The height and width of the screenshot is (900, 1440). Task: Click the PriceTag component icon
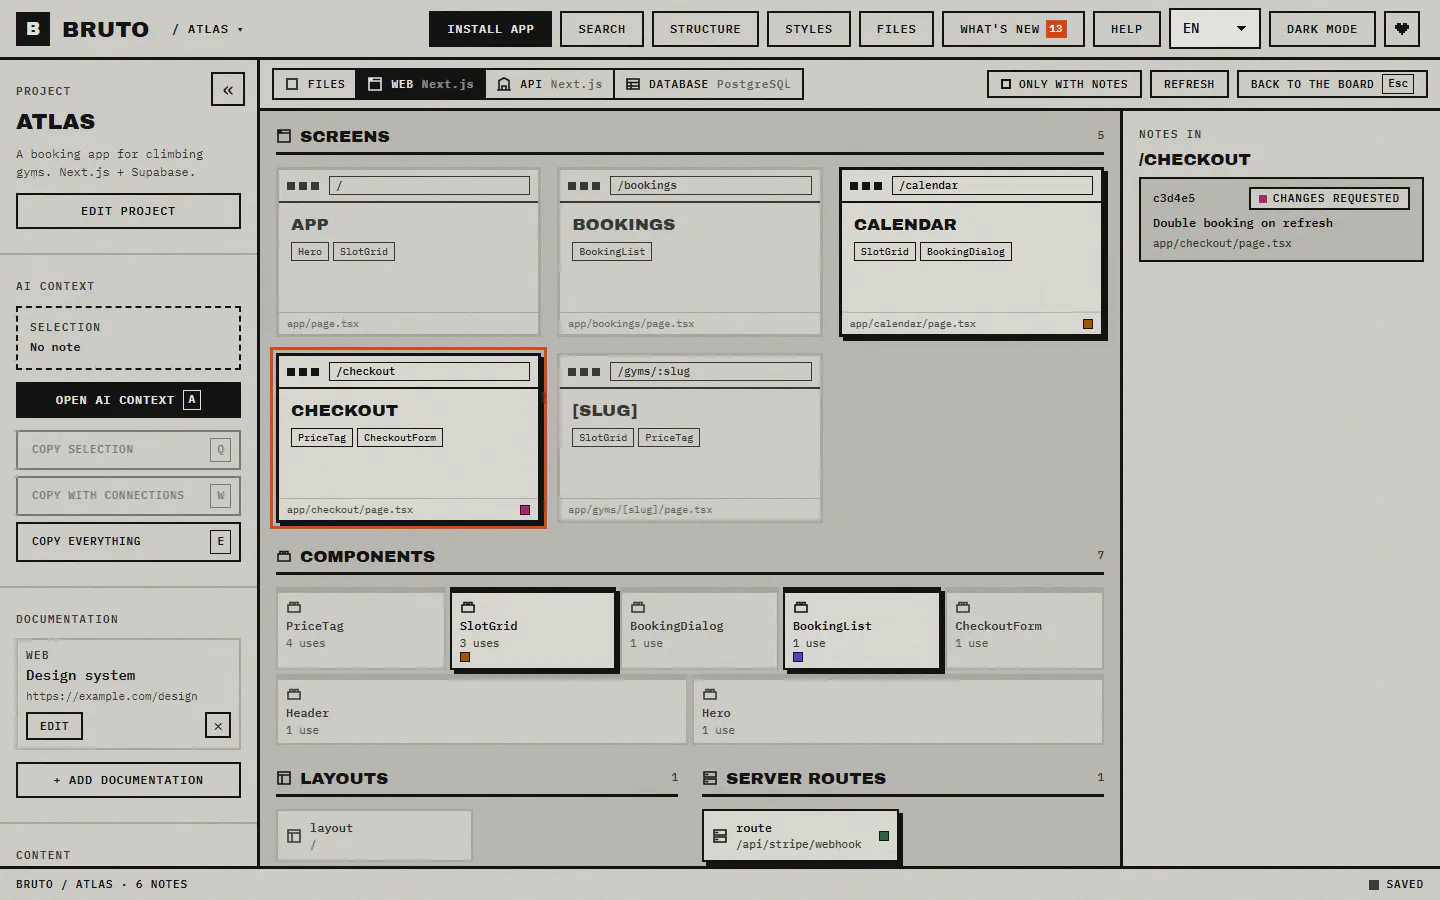click(294, 607)
